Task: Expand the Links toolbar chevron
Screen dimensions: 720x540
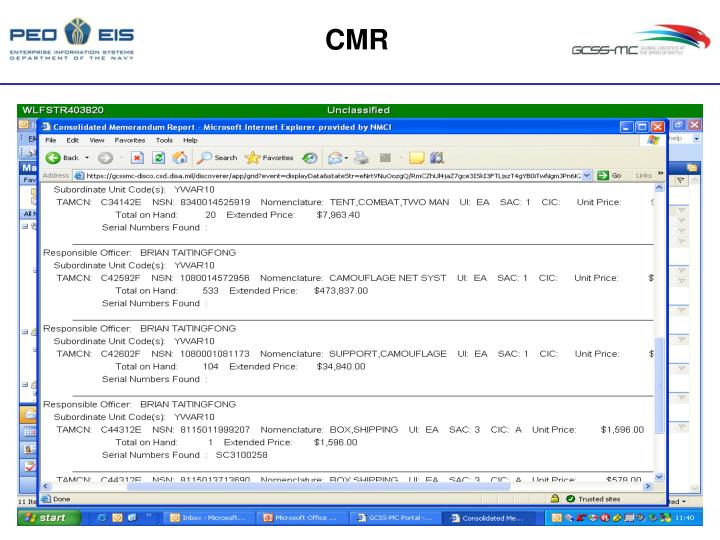Action: (x=659, y=175)
